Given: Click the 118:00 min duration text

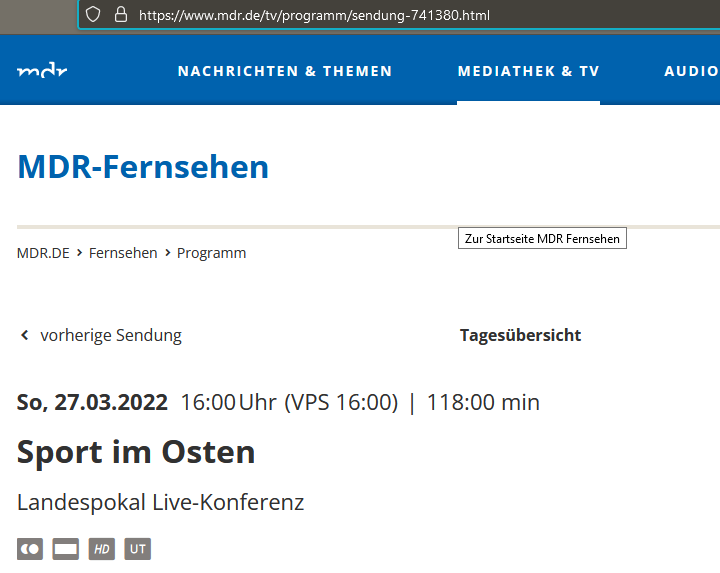Looking at the screenshot, I should [x=483, y=402].
